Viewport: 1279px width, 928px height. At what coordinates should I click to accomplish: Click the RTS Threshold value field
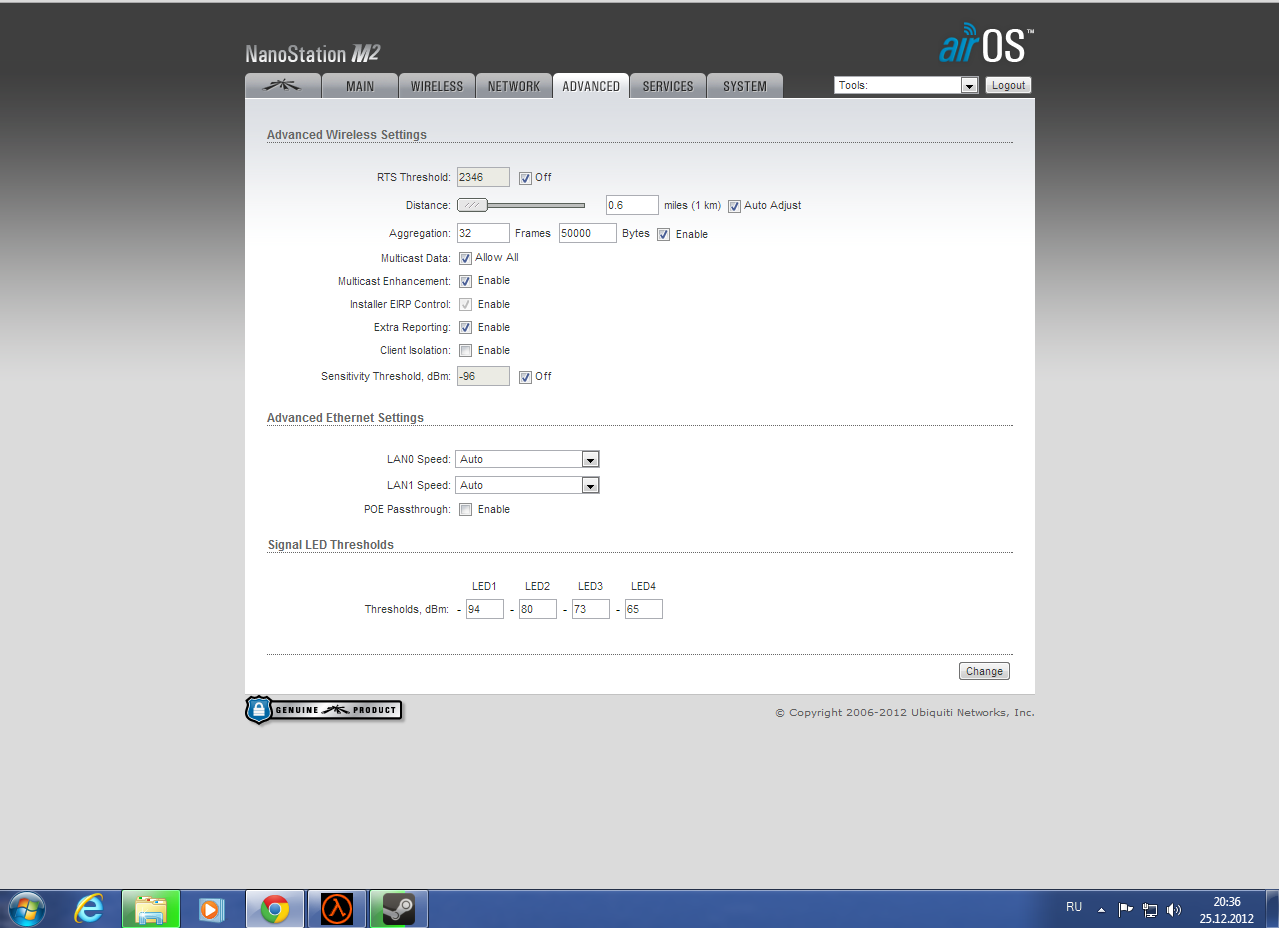[x=483, y=177]
